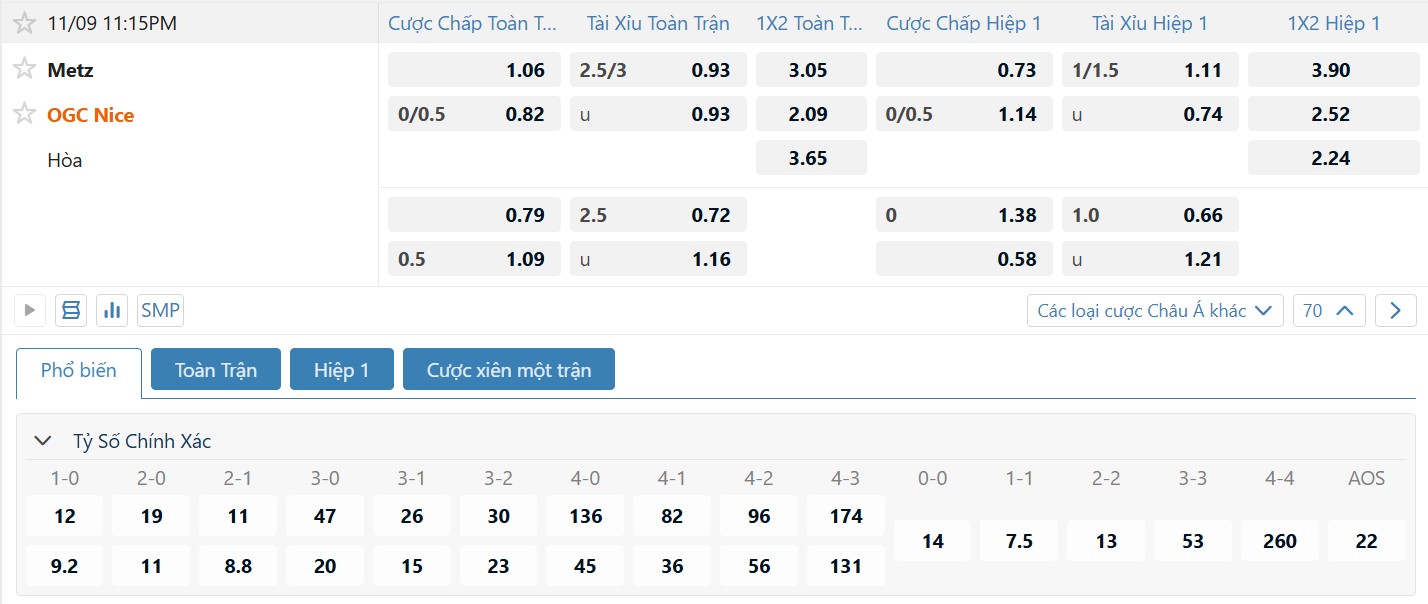1428x604 pixels.
Task: Favorite OGC Nice with the star icon
Action: pos(25,114)
